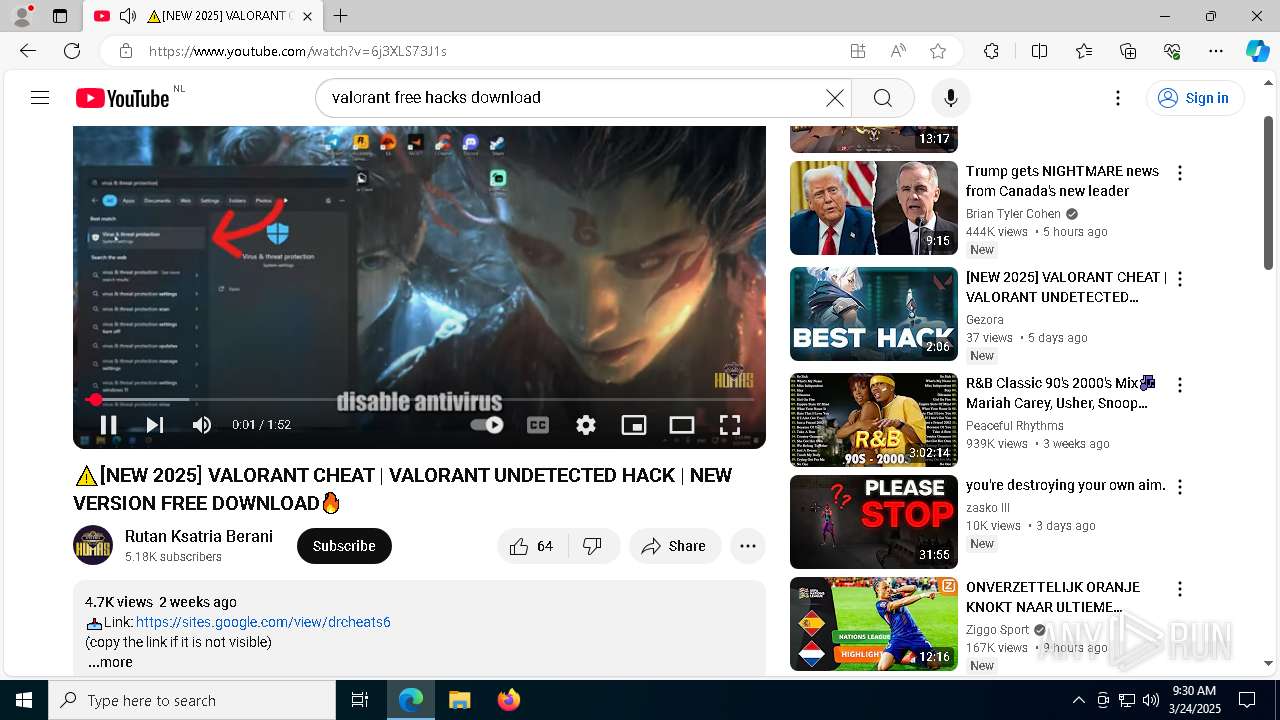Open browser extensions puzzle icon
This screenshot has height=720, width=1280.
[991, 51]
